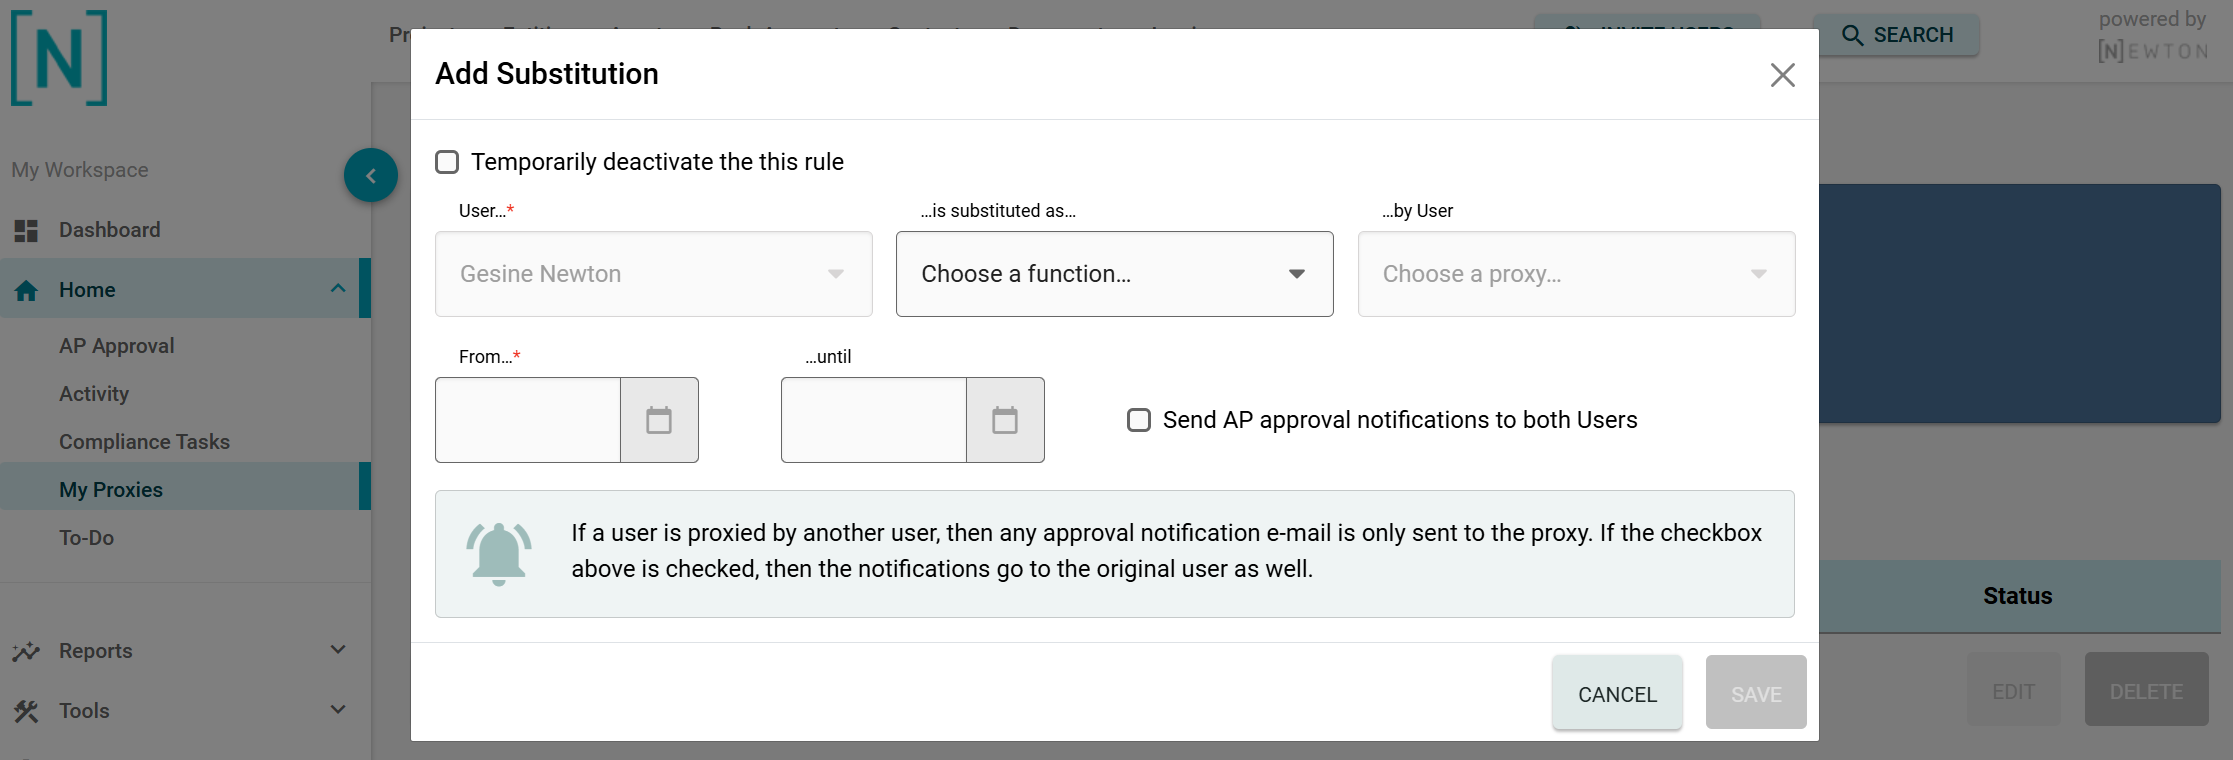Click the Dashboard grid icon
Screen dimensions: 2233x760
pos(26,230)
